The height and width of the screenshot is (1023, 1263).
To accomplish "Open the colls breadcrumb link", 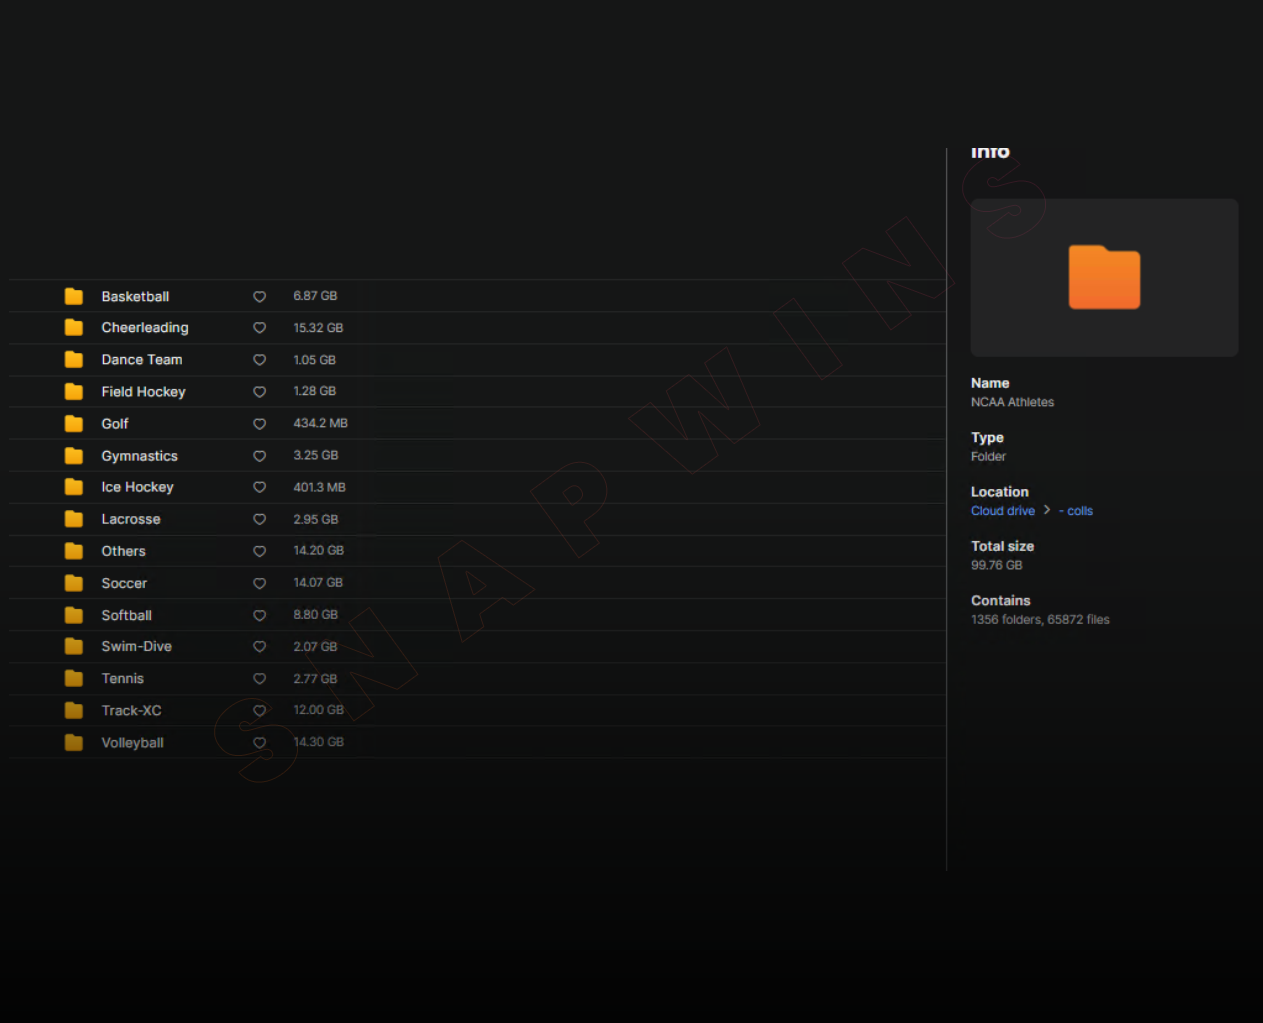I will (1079, 511).
